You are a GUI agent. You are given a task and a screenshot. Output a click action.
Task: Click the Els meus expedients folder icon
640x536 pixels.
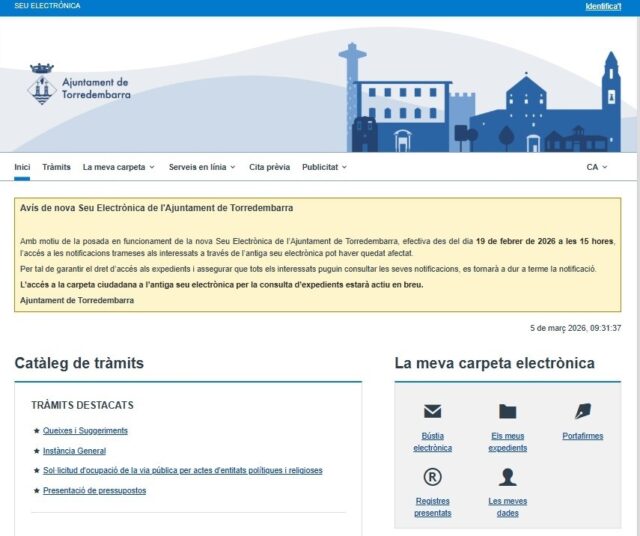(x=508, y=411)
